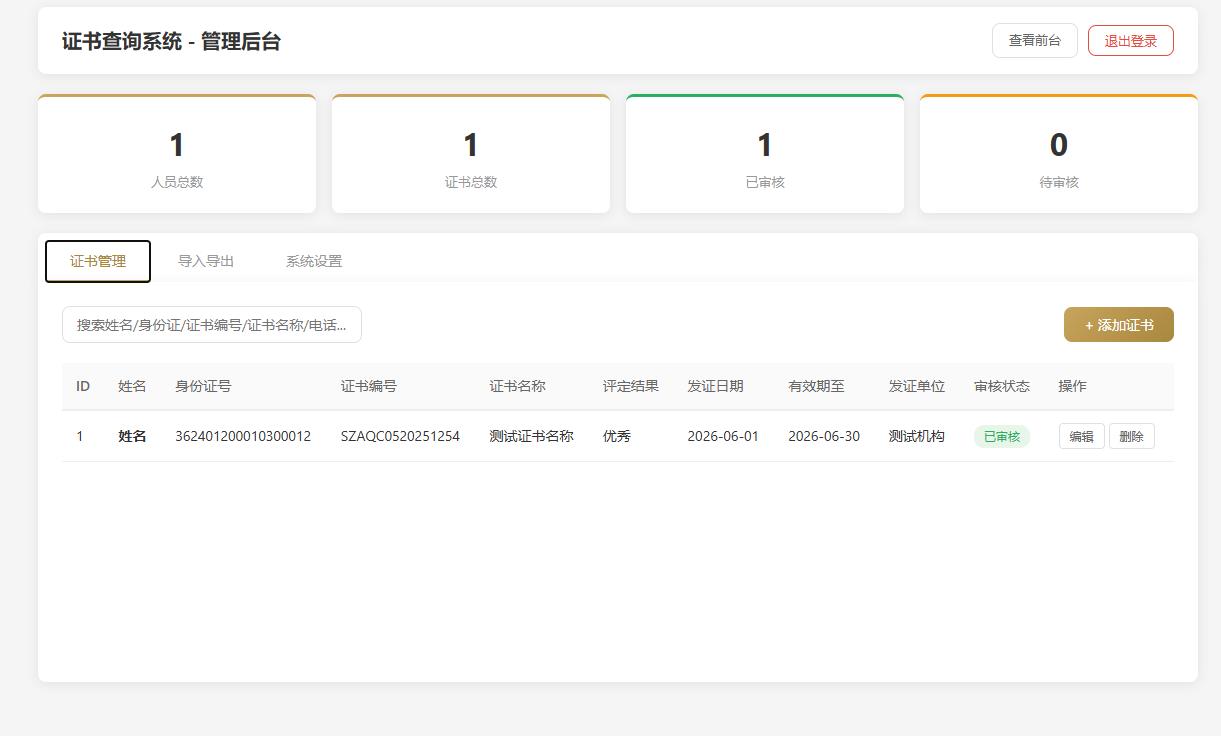
Task: Click the ID column header
Action: coord(83,386)
